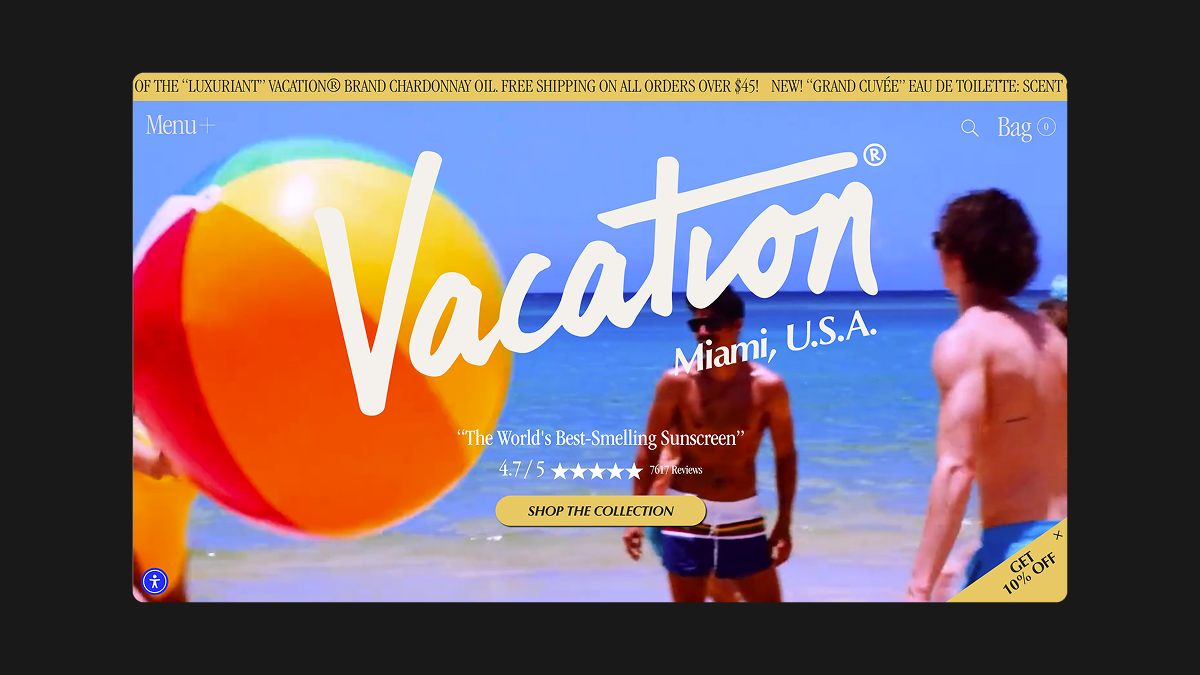
Task: Open the accessibility widget icon
Action: 155,581
